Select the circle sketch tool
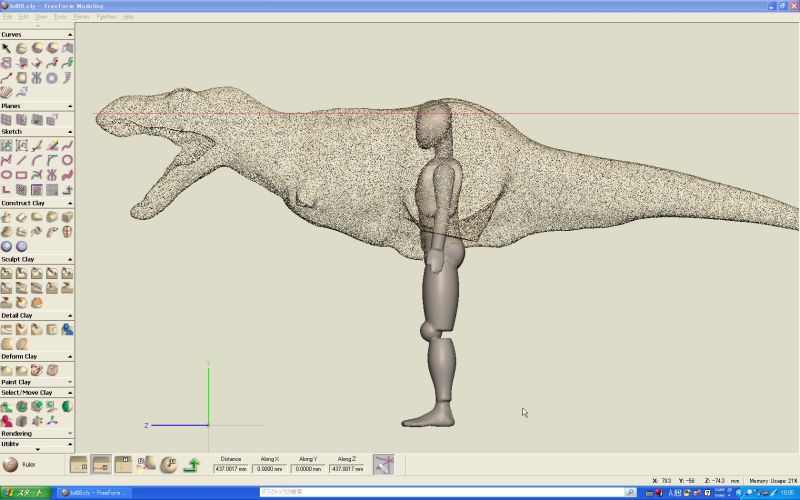The width and height of the screenshot is (800, 500). tap(67, 160)
